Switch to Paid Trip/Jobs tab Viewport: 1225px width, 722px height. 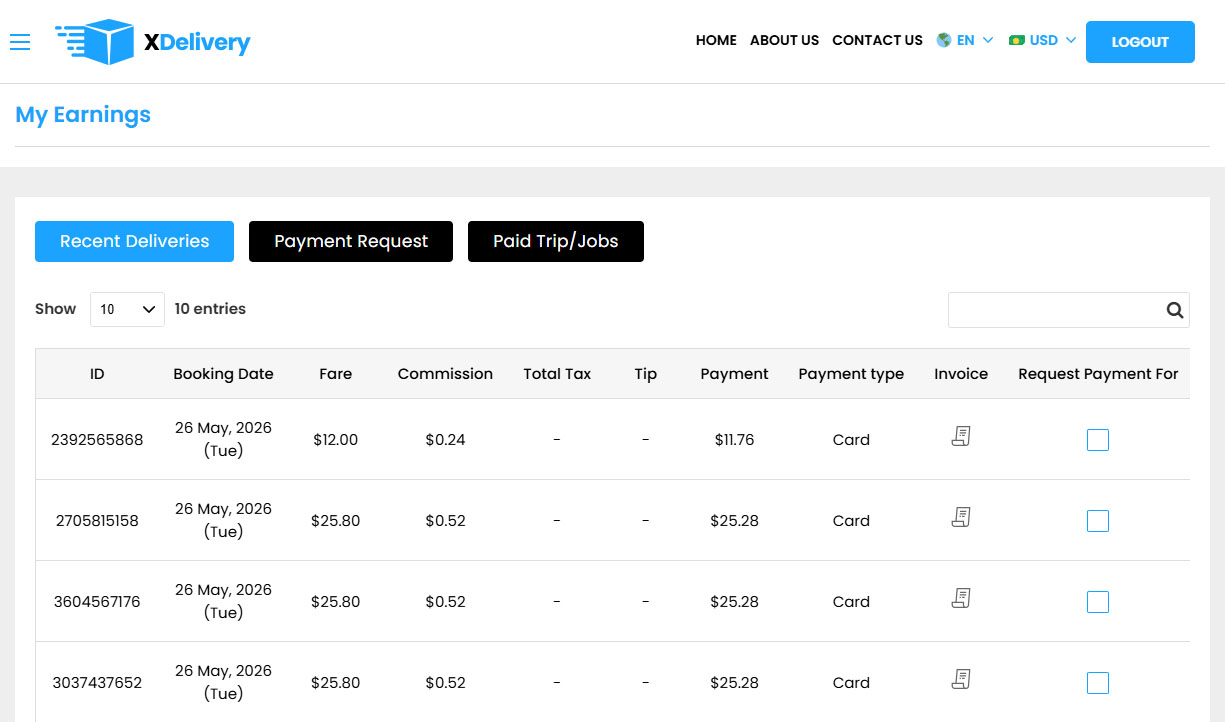click(556, 241)
